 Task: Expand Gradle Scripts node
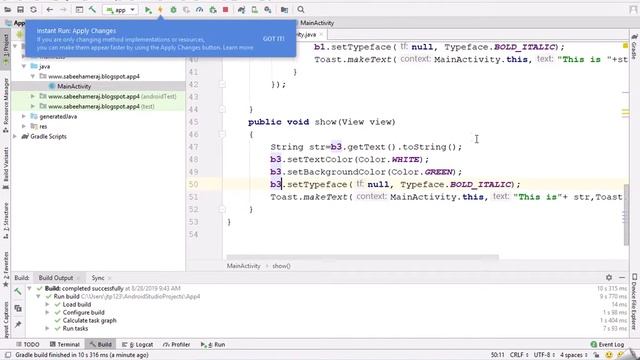point(15,136)
